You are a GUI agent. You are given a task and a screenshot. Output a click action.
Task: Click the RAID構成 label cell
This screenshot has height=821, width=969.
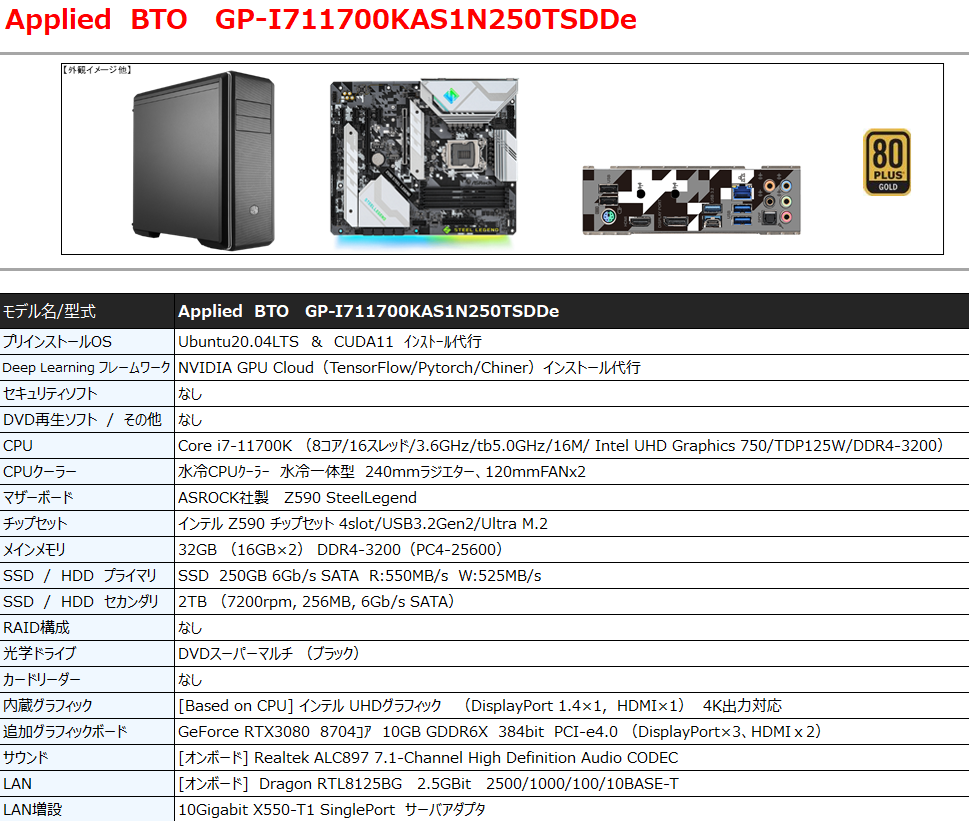pyautogui.click(x=87, y=627)
